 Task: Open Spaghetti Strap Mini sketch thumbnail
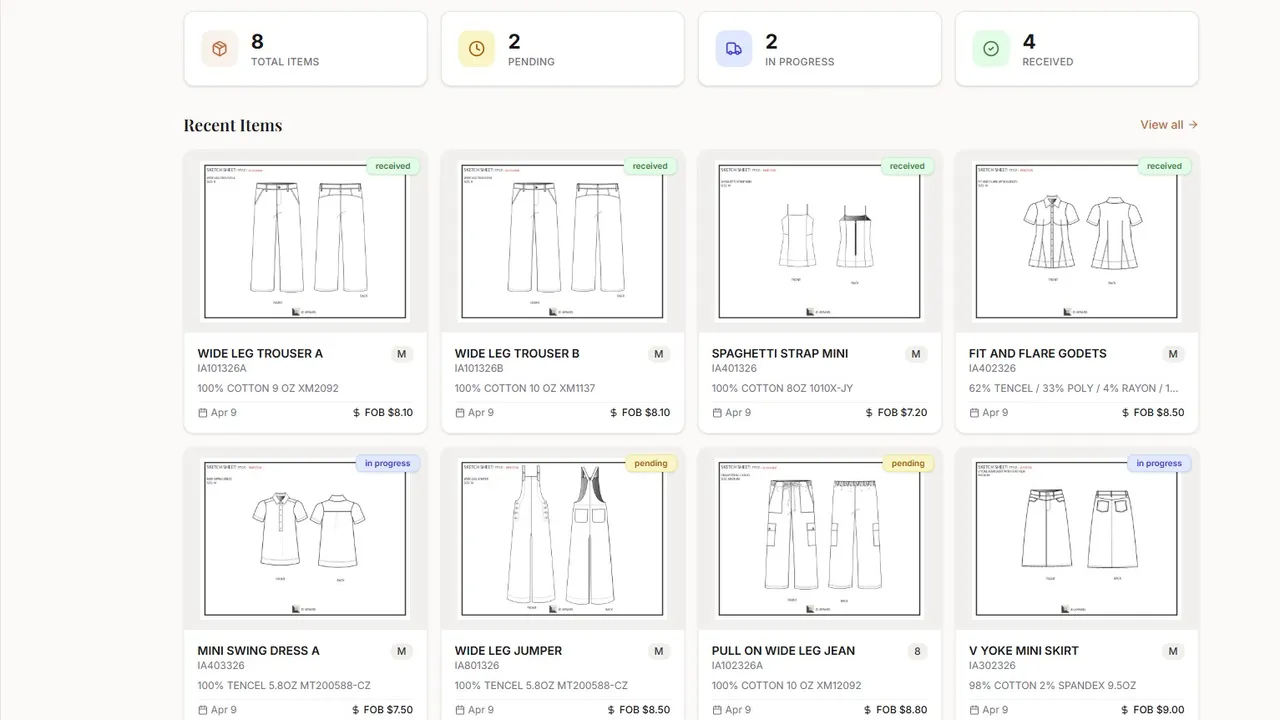point(819,241)
